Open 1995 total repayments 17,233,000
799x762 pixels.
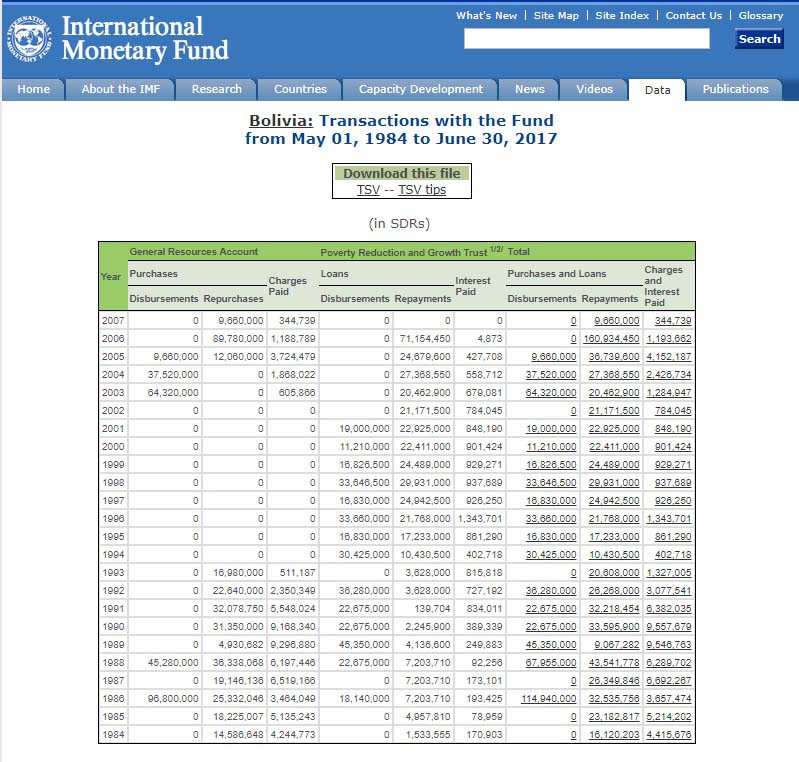(614, 537)
